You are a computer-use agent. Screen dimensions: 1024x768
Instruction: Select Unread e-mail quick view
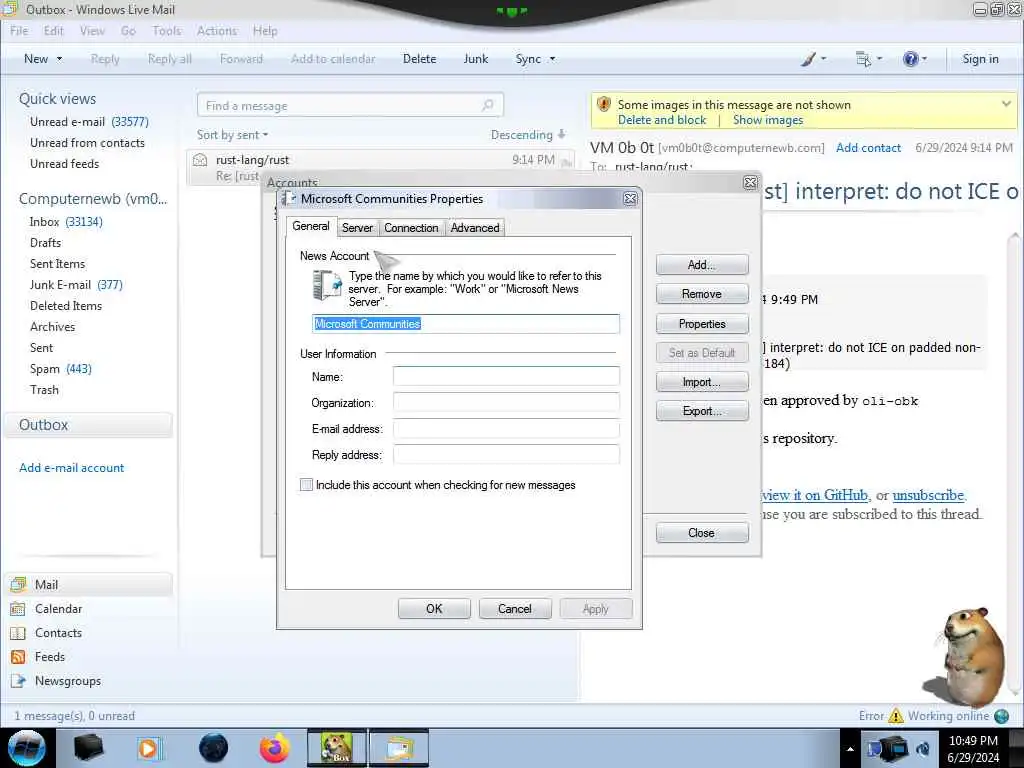[89, 121]
